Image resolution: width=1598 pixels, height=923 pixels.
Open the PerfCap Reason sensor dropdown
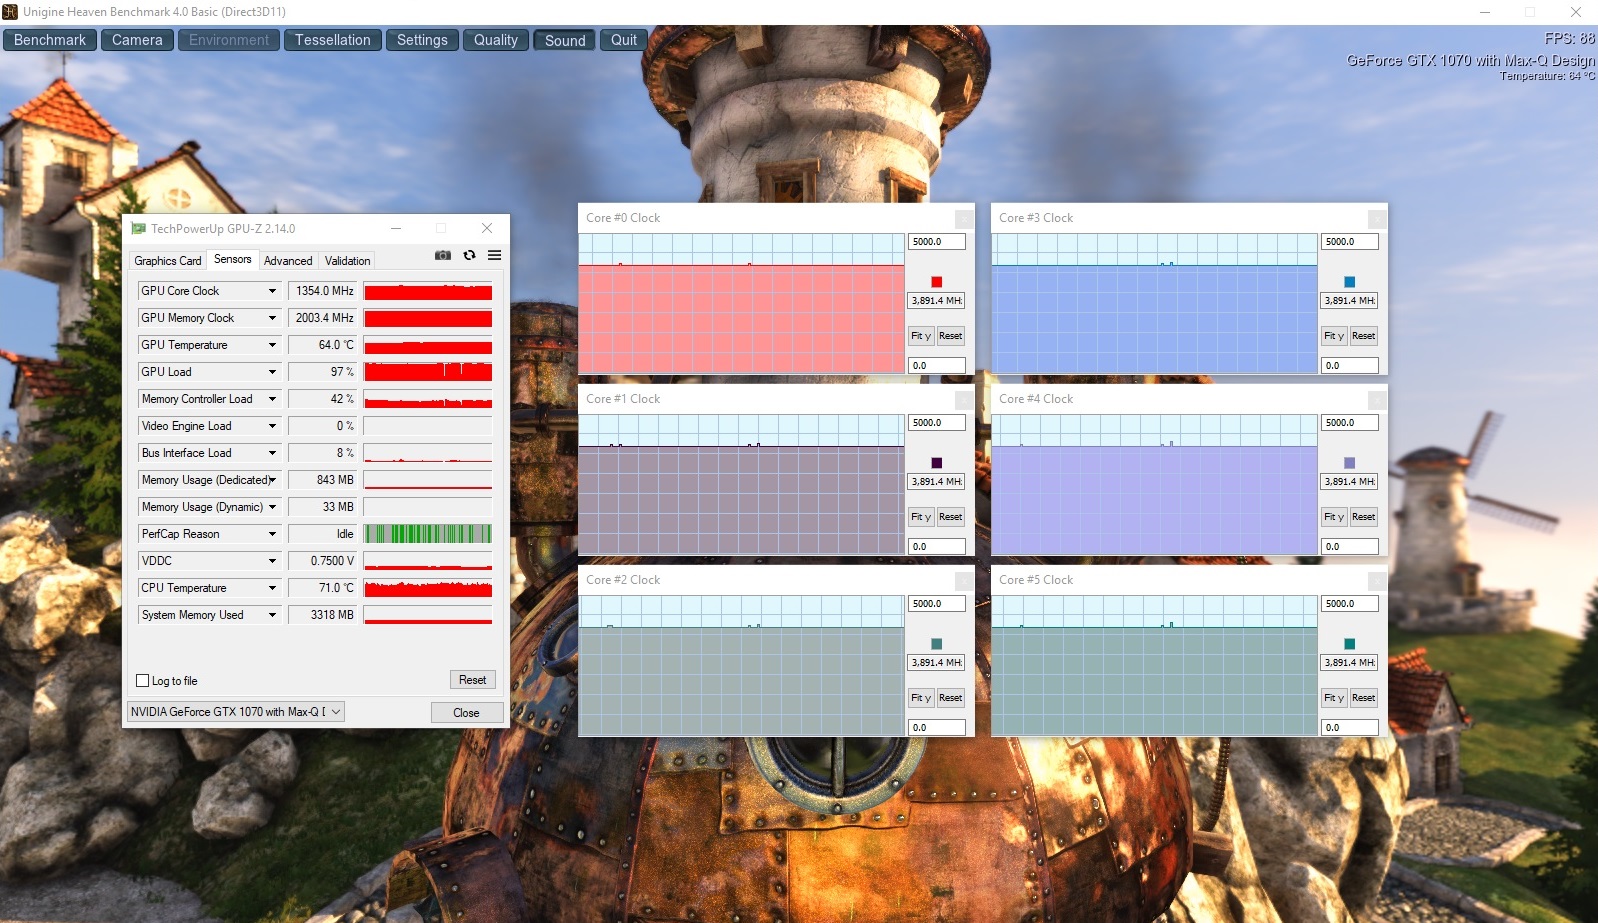(272, 534)
